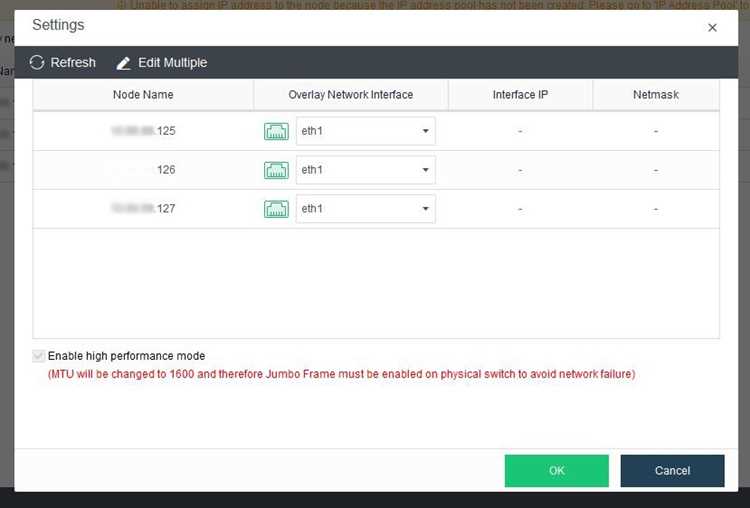
Task: Dismiss dialog with the Cancel button
Action: click(673, 471)
